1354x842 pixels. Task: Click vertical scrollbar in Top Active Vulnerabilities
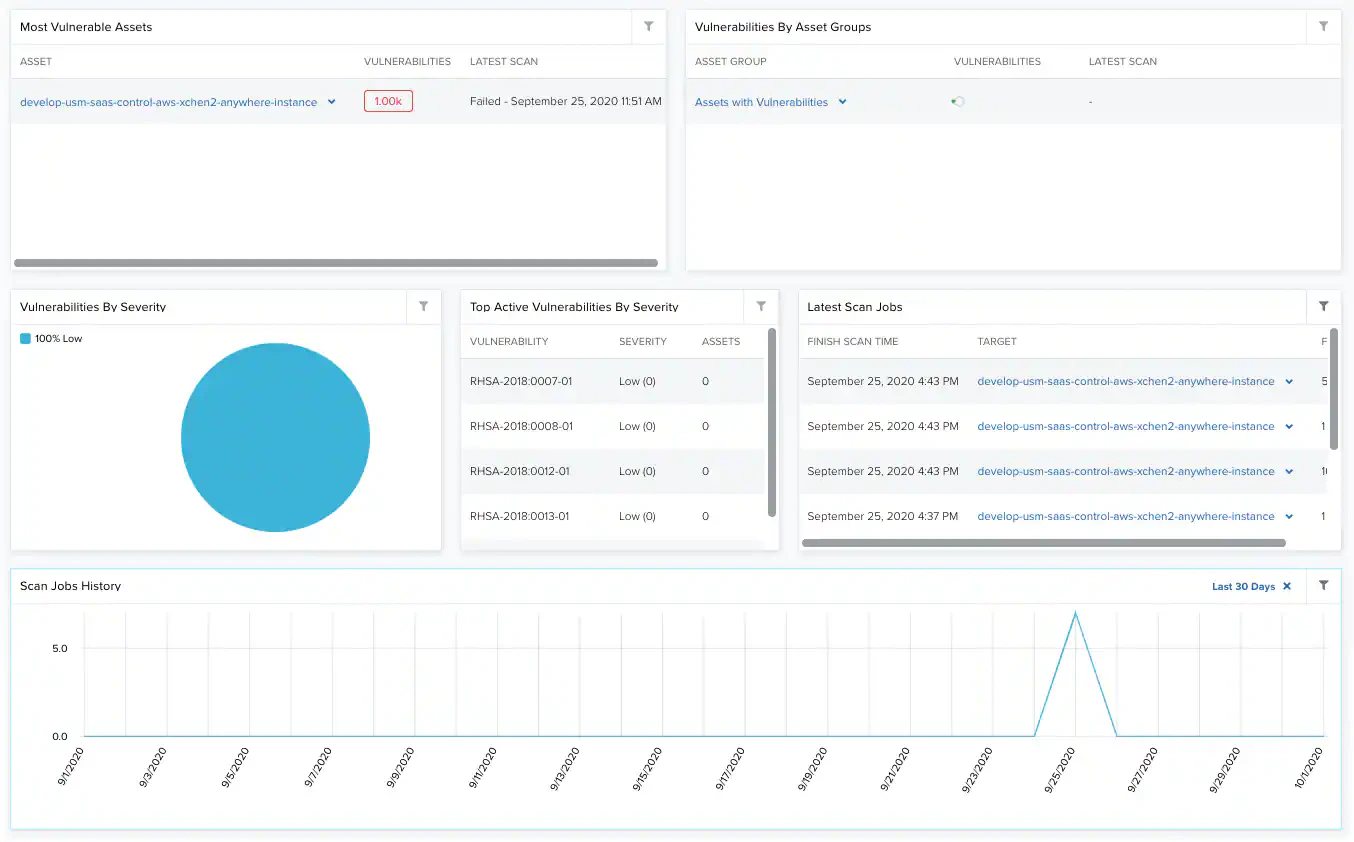pos(772,422)
